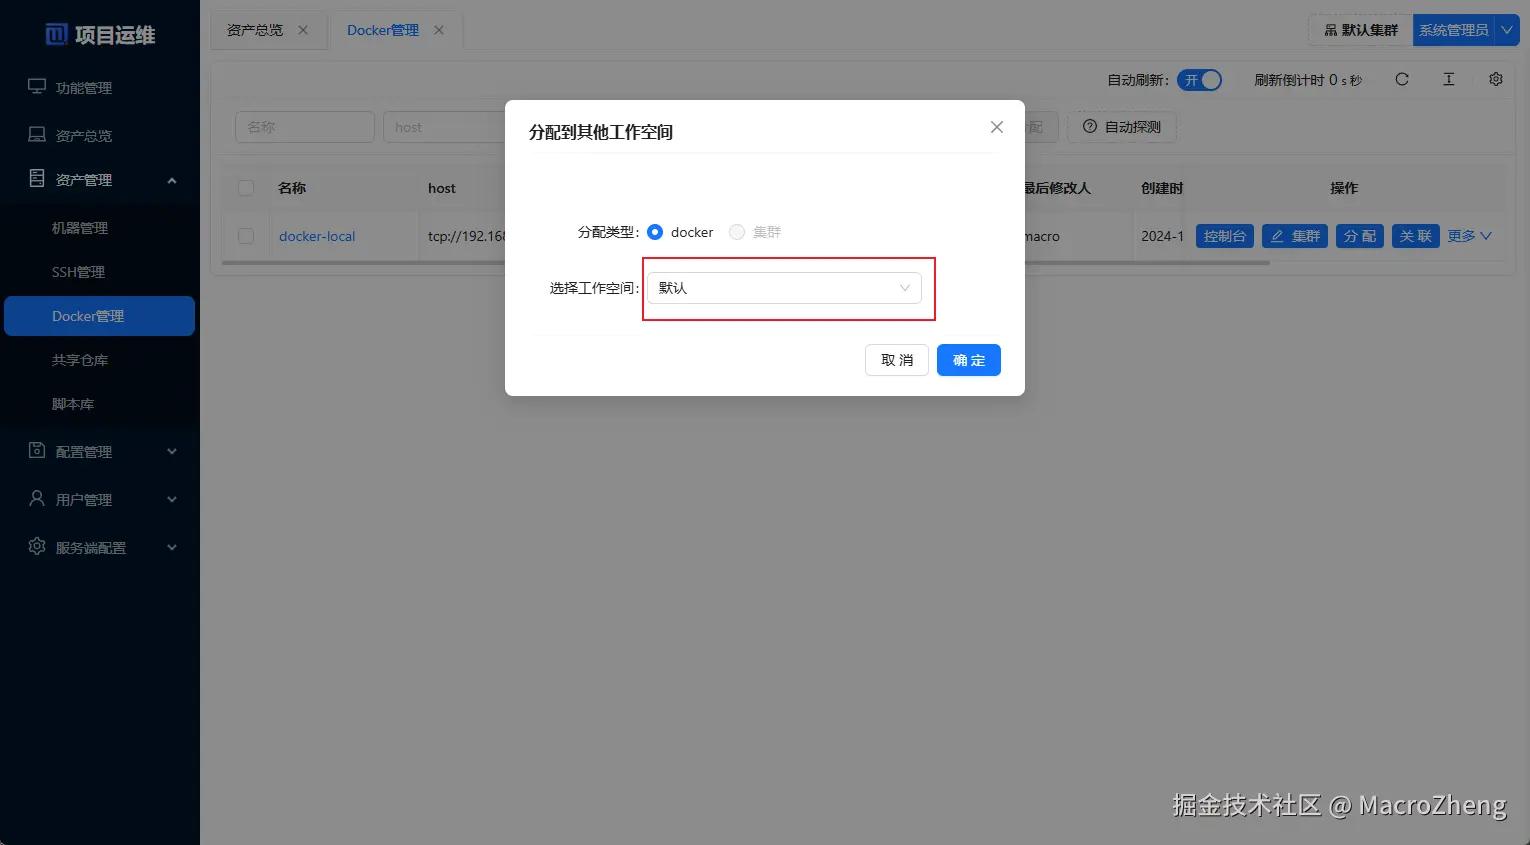
Task: Click the horizontal table scrollbar
Action: tap(746, 263)
